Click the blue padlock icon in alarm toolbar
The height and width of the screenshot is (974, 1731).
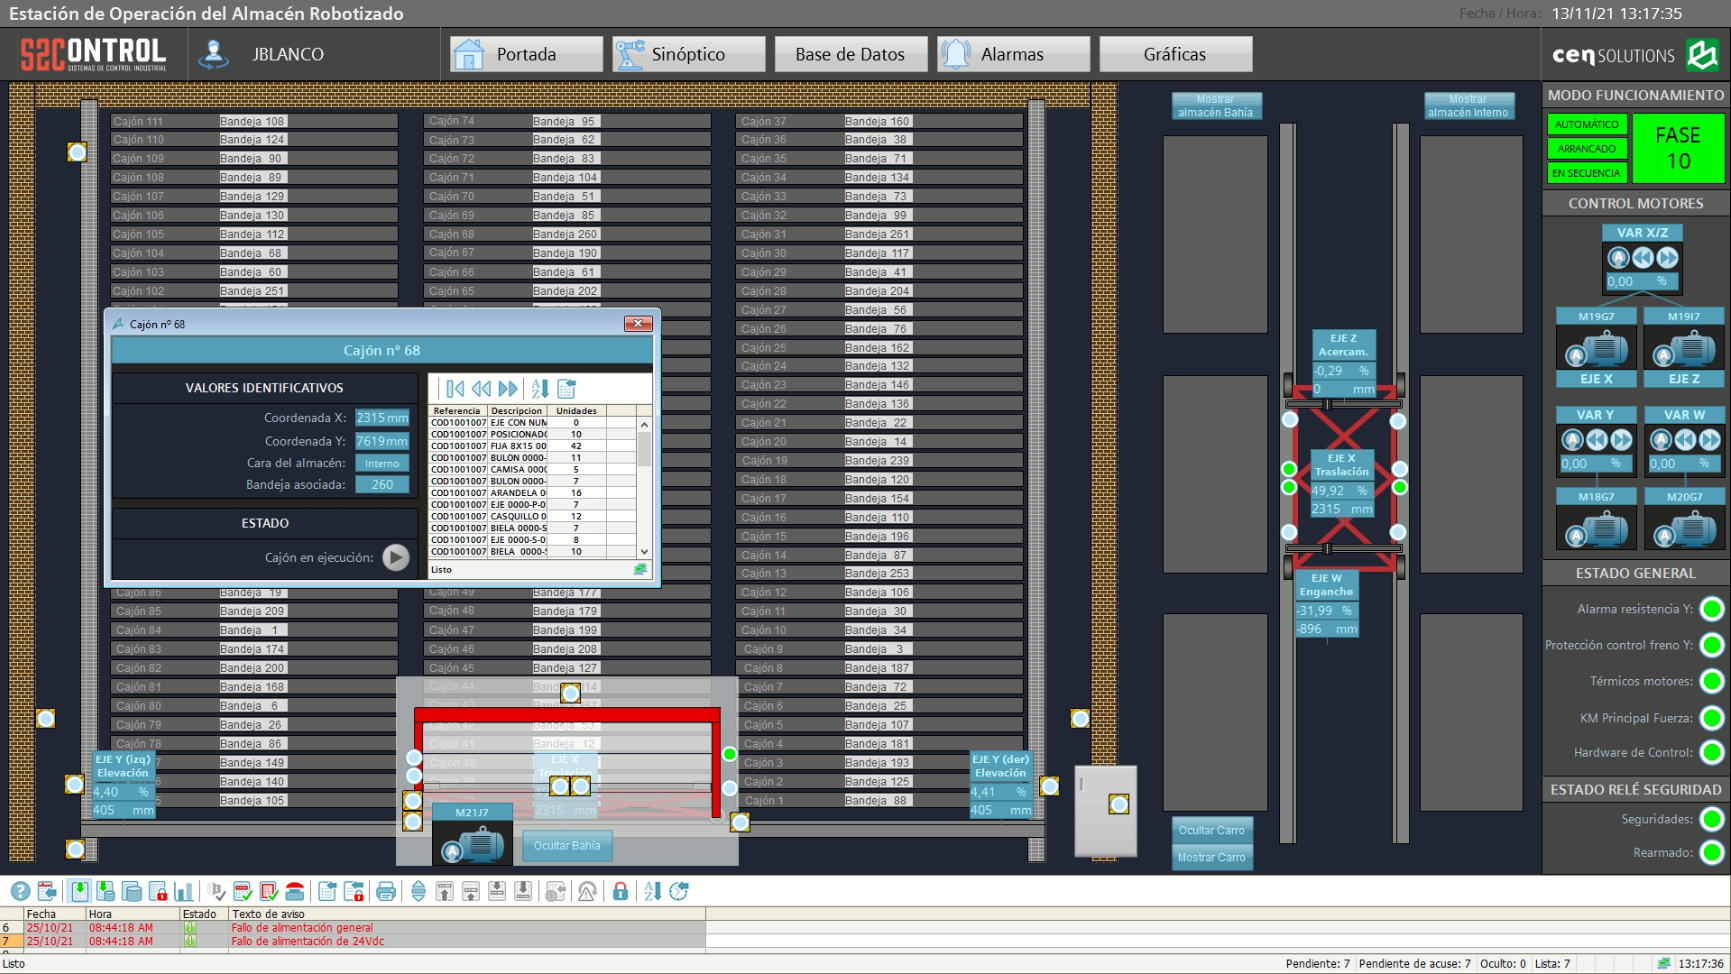click(620, 891)
